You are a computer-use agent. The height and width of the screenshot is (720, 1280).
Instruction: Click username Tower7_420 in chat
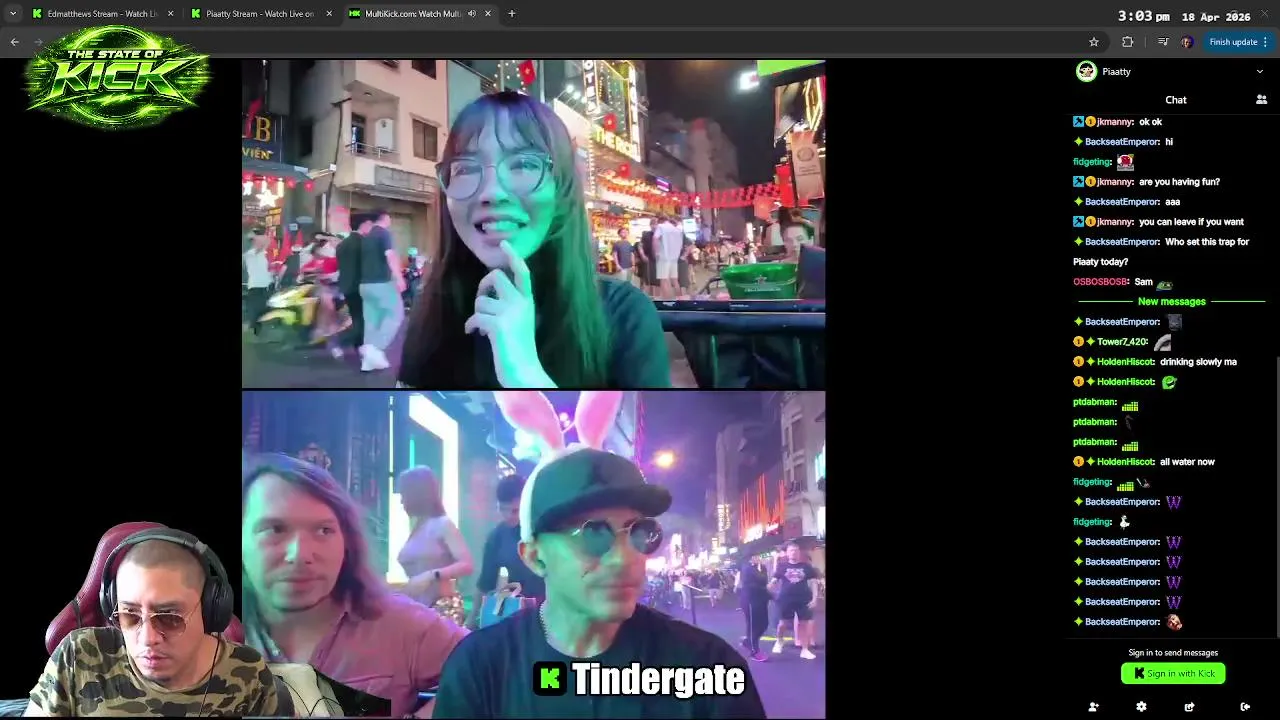point(1121,342)
